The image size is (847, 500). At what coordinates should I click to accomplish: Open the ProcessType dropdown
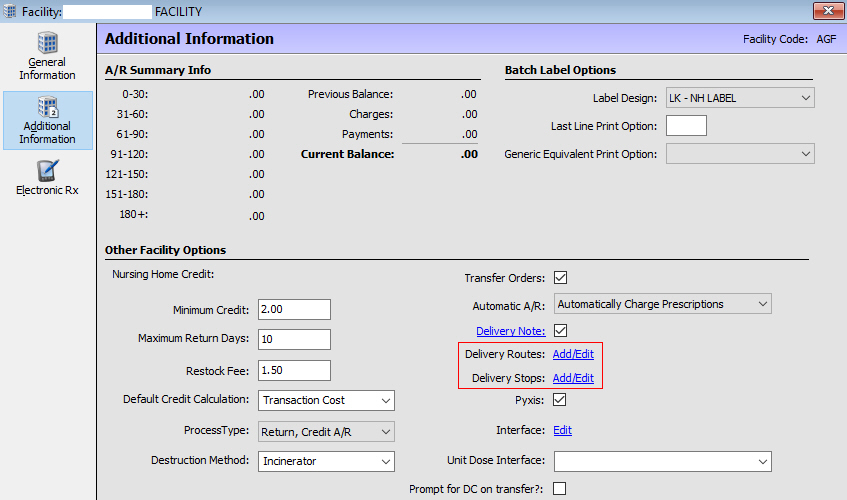(326, 432)
